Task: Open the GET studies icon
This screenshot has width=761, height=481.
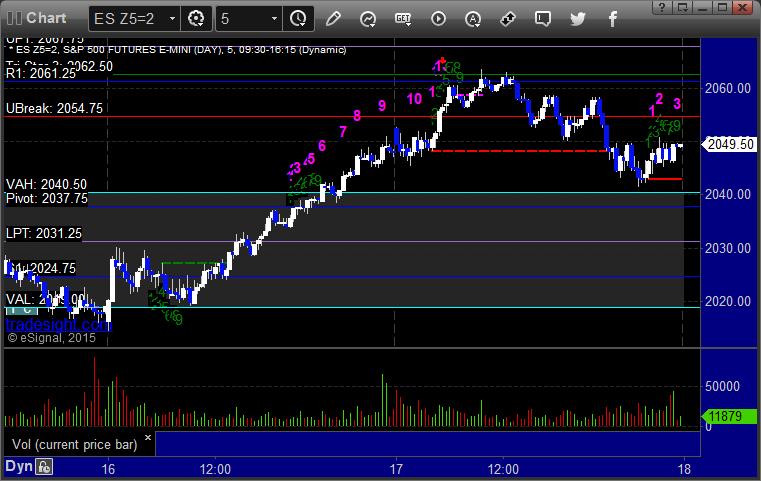Action: tap(403, 19)
